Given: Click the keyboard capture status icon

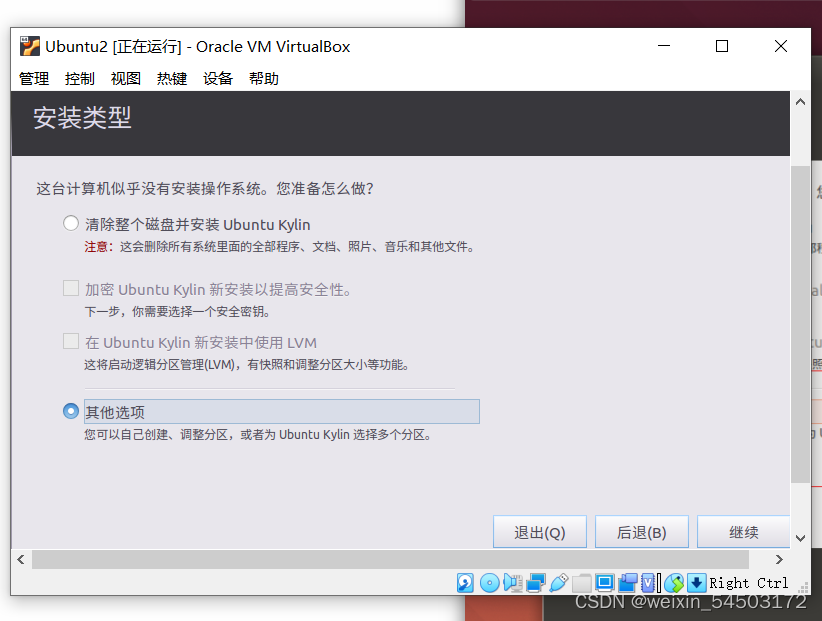Looking at the screenshot, I should coord(696,582).
